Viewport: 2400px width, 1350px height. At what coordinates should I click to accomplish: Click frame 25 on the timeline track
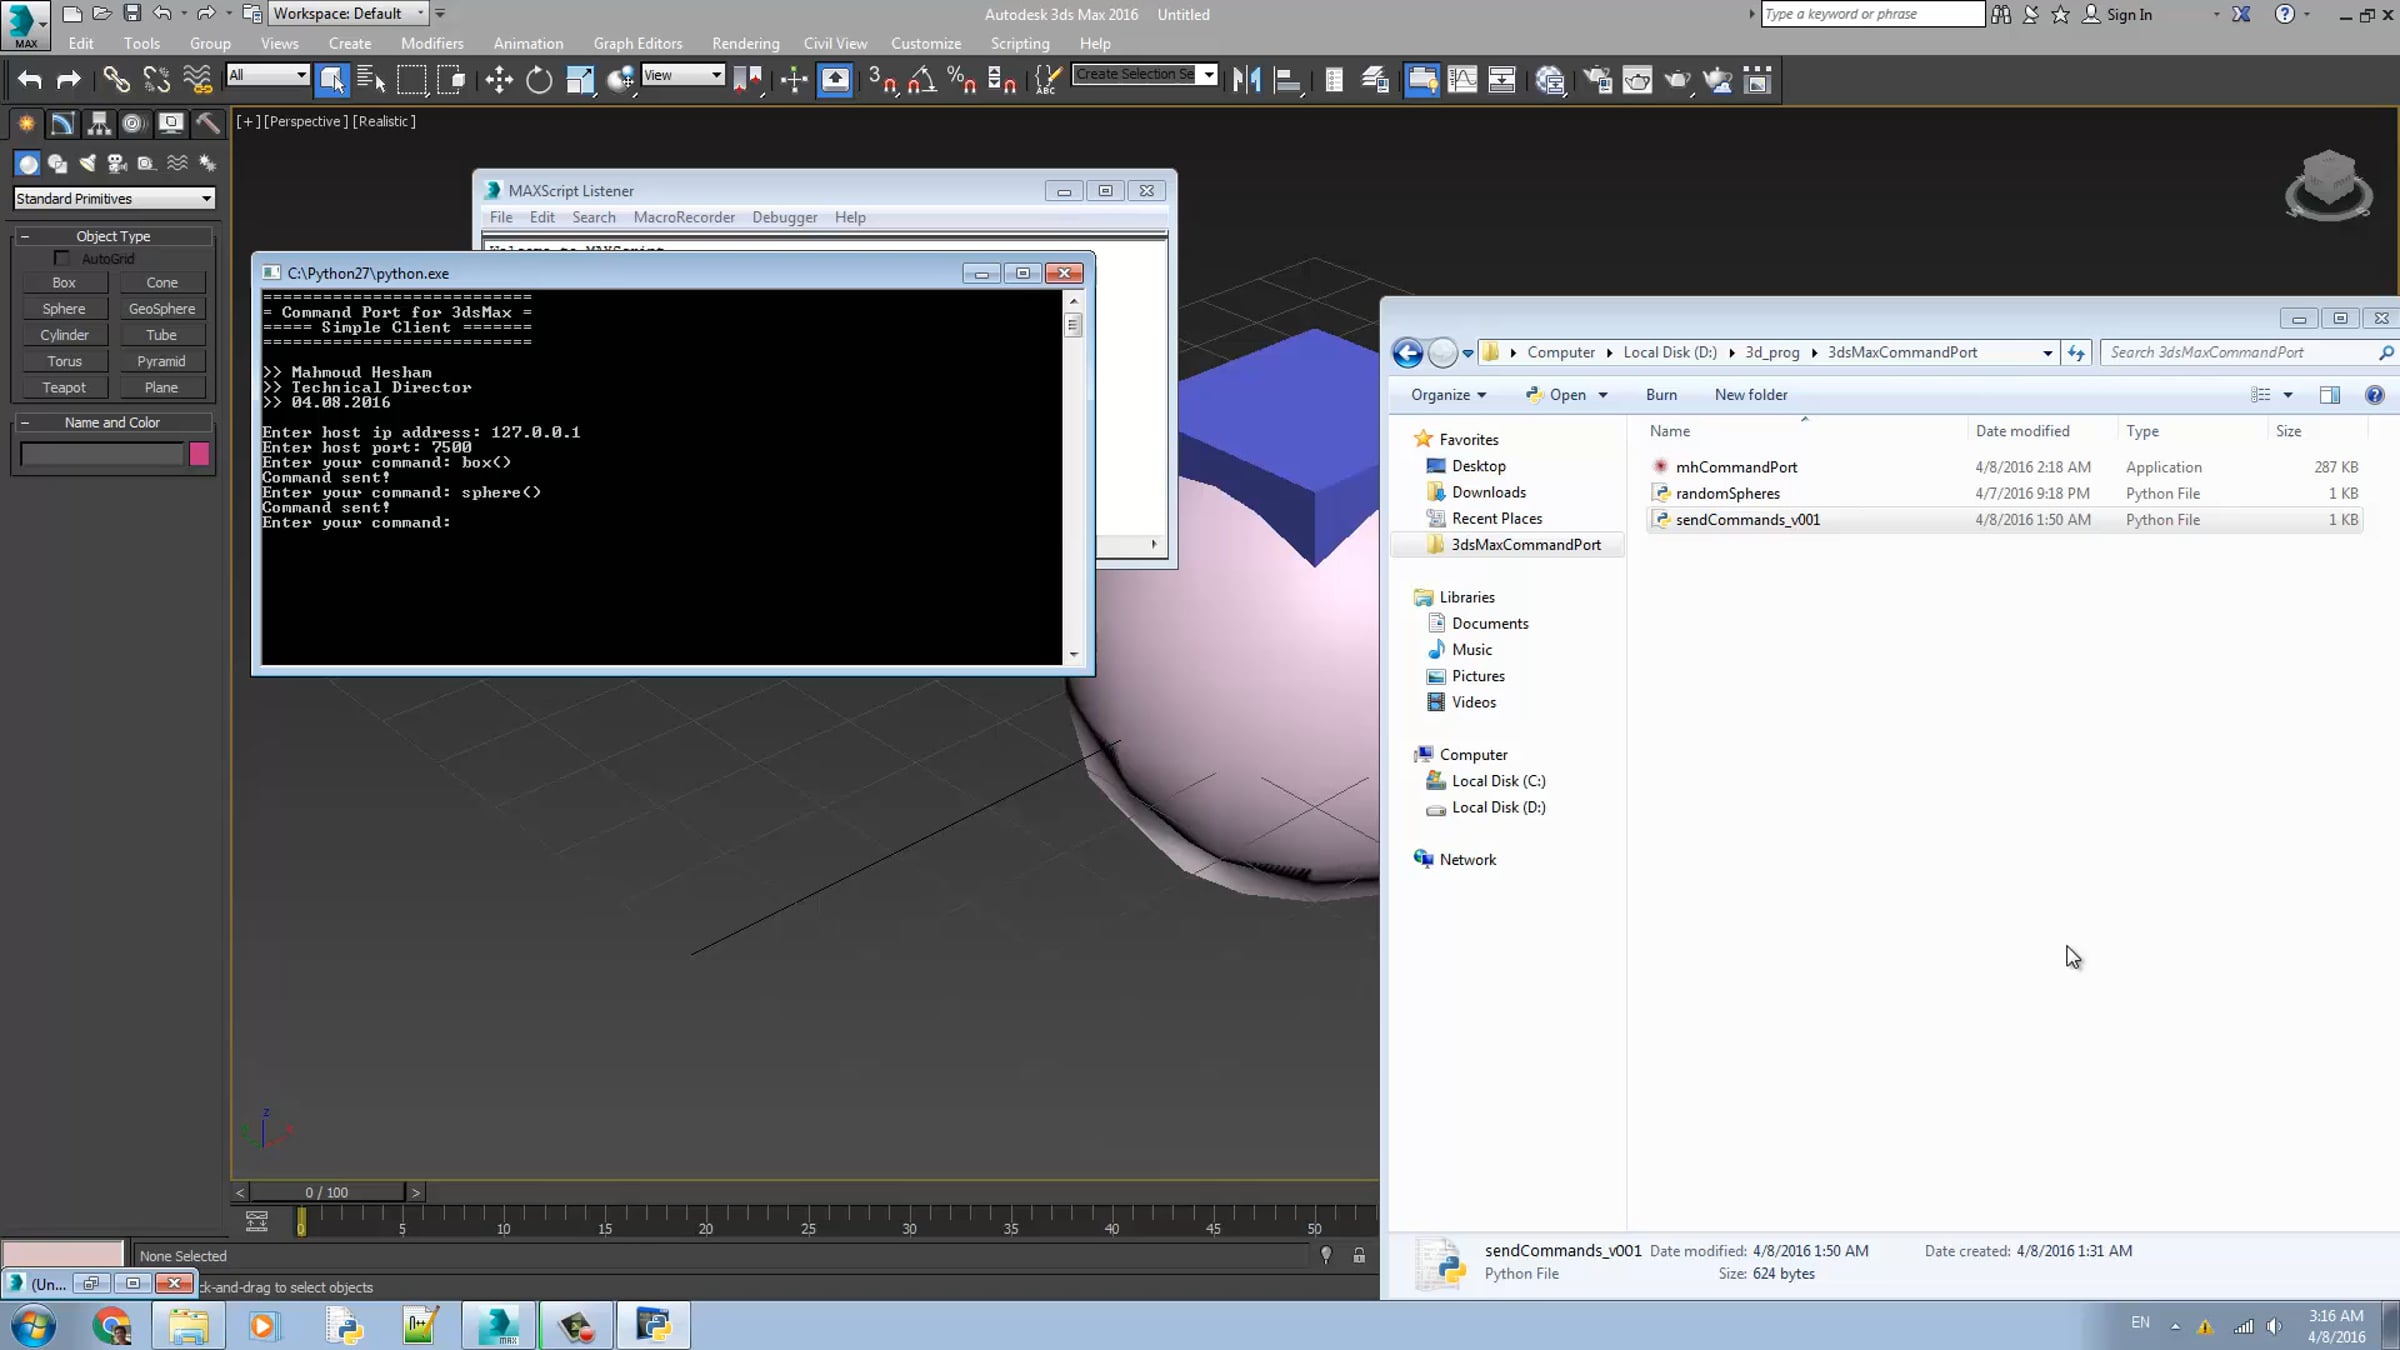[x=807, y=1222]
